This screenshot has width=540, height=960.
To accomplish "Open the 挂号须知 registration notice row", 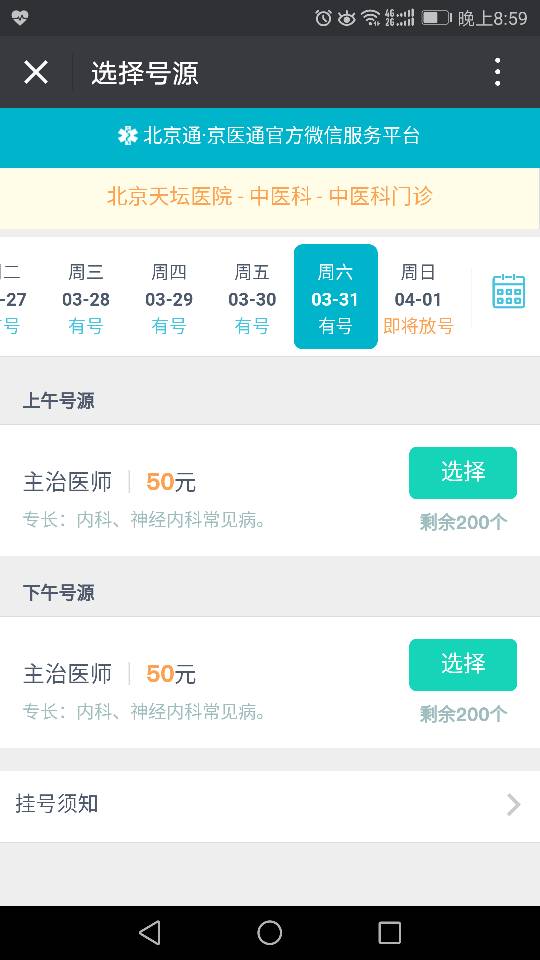I will [x=270, y=806].
